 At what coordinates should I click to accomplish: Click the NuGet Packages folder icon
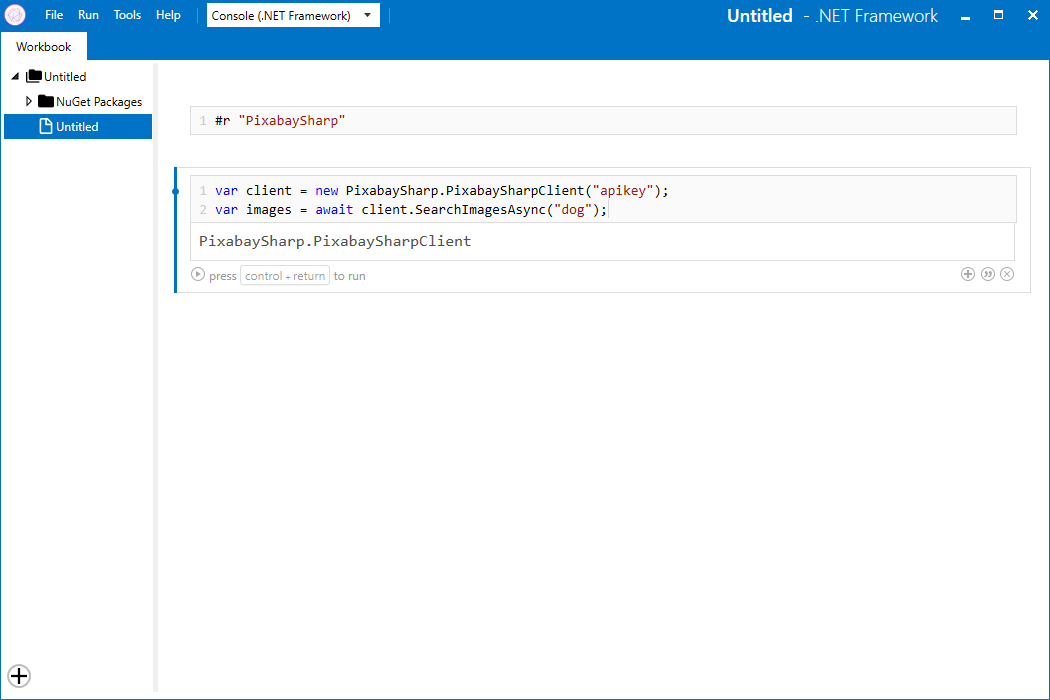[46, 101]
